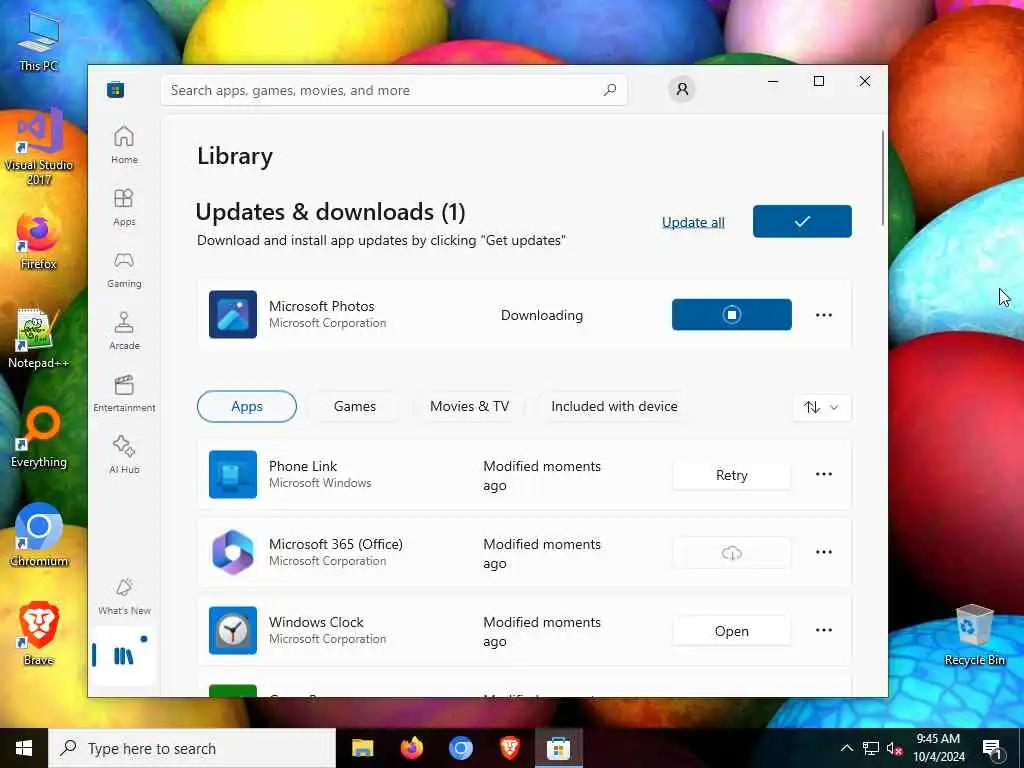The width and height of the screenshot is (1024, 768).
Task: Open Brave from the taskbar
Action: pyautogui.click(x=509, y=748)
